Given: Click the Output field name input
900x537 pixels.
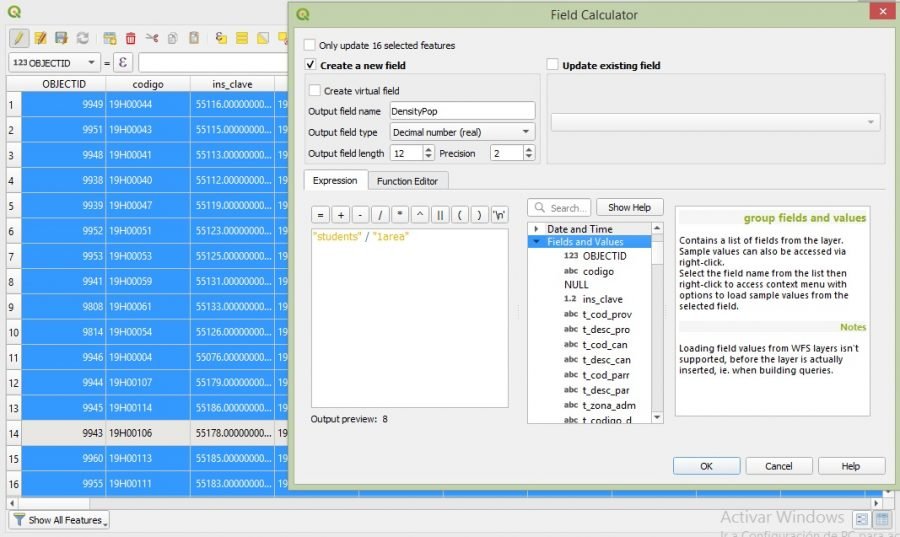Looking at the screenshot, I should 462,111.
